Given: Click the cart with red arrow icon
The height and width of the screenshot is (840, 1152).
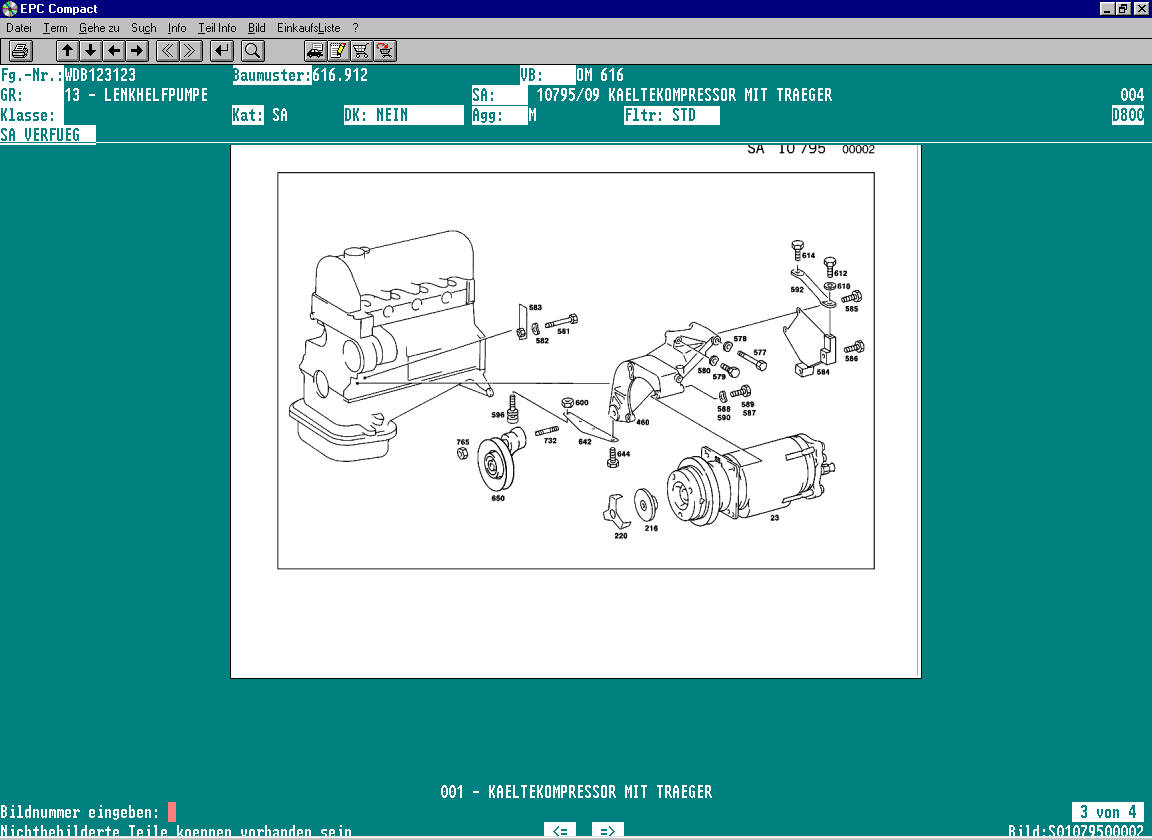Looking at the screenshot, I should pos(384,50).
